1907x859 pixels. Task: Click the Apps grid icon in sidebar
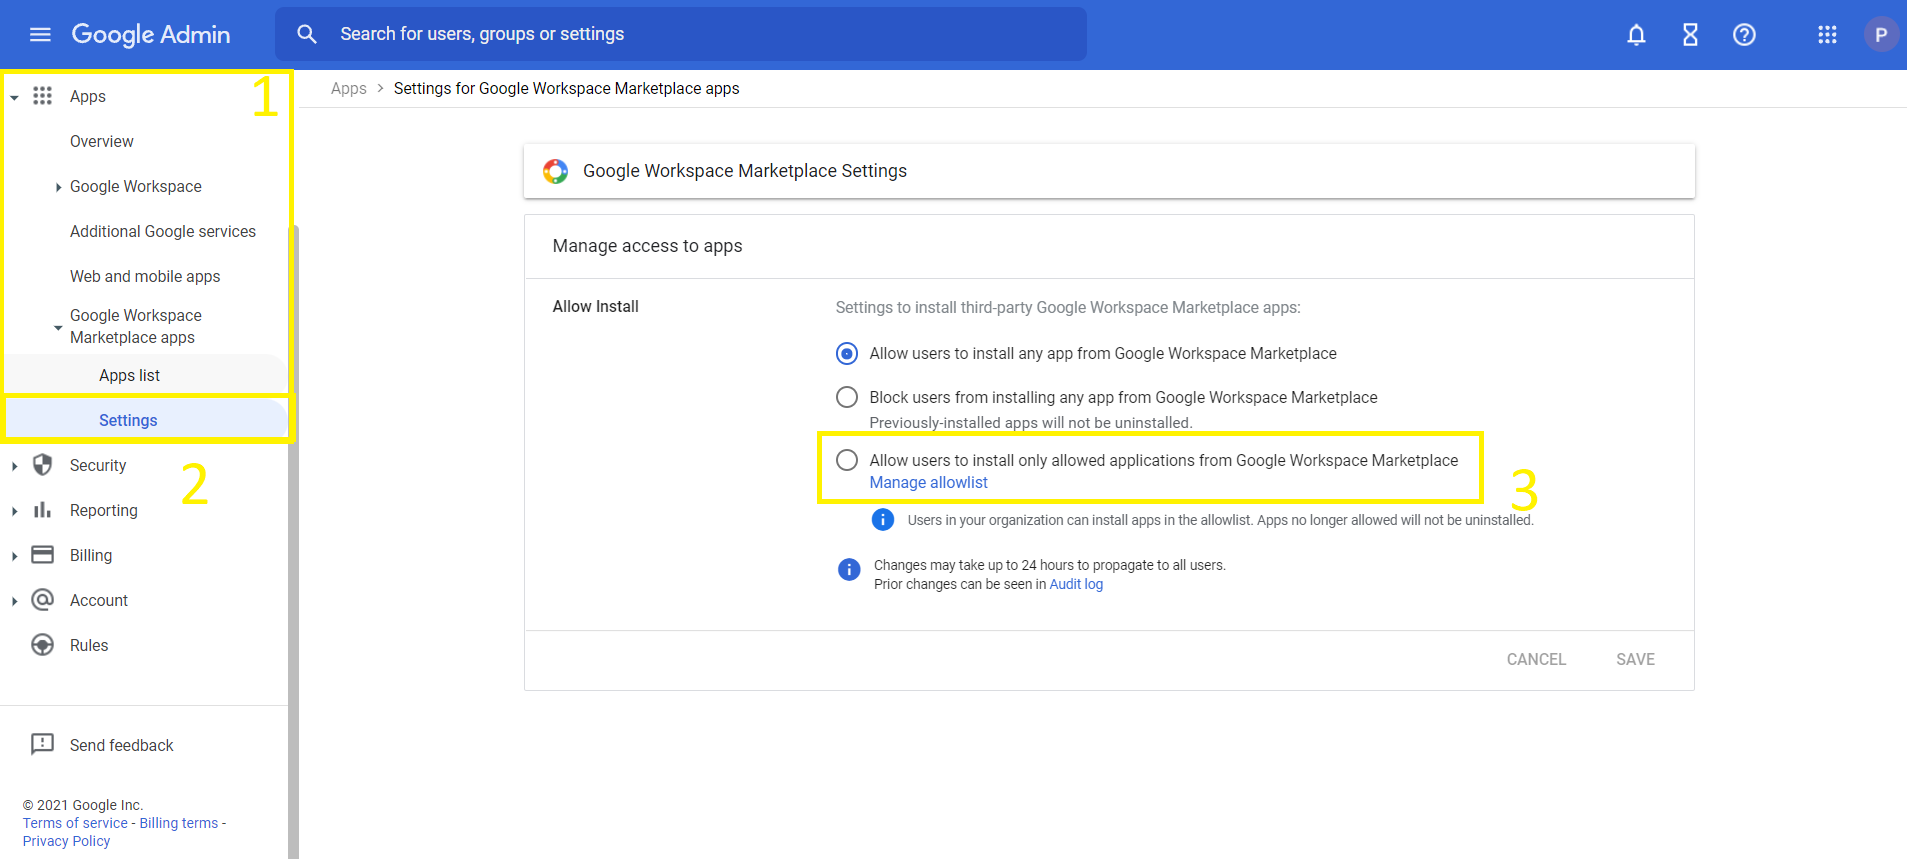(42, 96)
